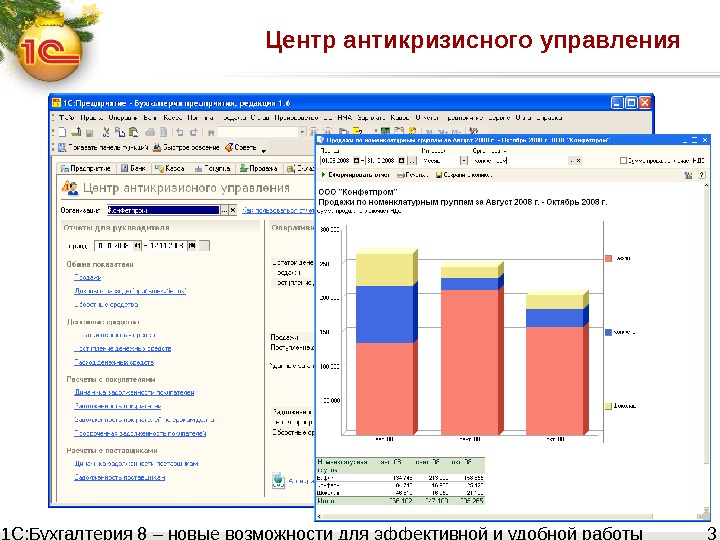This screenshot has width=720, height=540.
Task: Click the blue legend color swatch
Action: [608, 332]
